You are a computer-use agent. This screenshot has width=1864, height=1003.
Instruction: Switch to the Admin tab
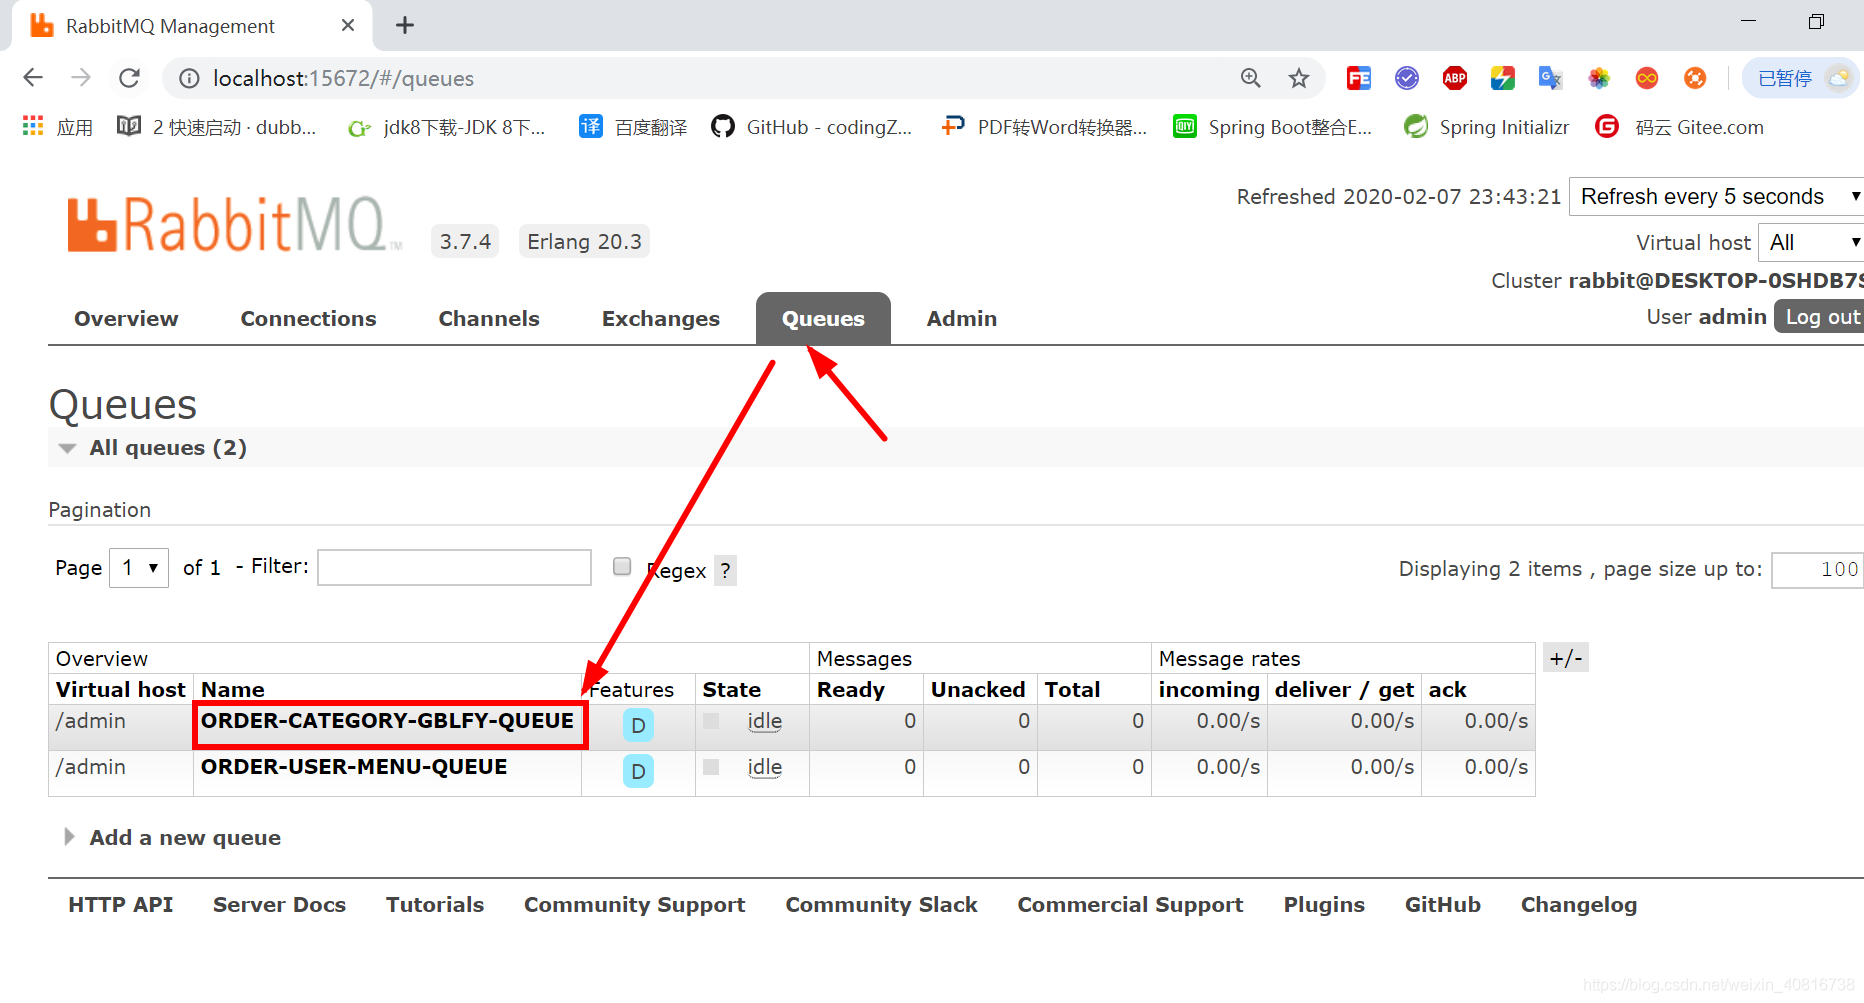click(x=962, y=319)
